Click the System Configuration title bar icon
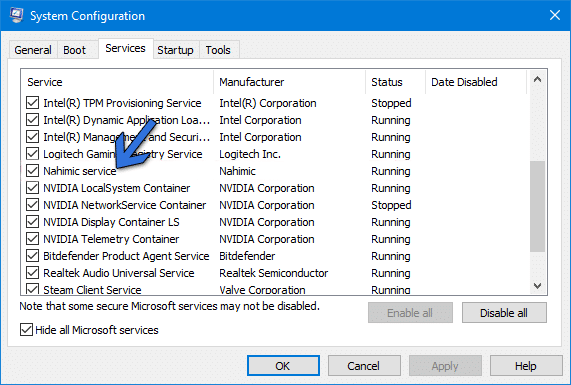Image resolution: width=571 pixels, height=385 pixels. point(16,15)
